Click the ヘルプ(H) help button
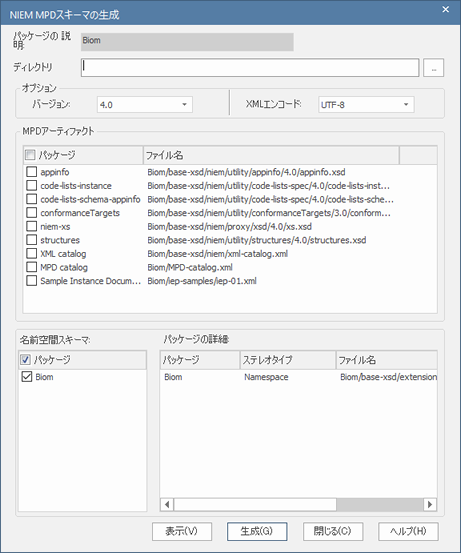This screenshot has height=553, width=461. pos(408,531)
